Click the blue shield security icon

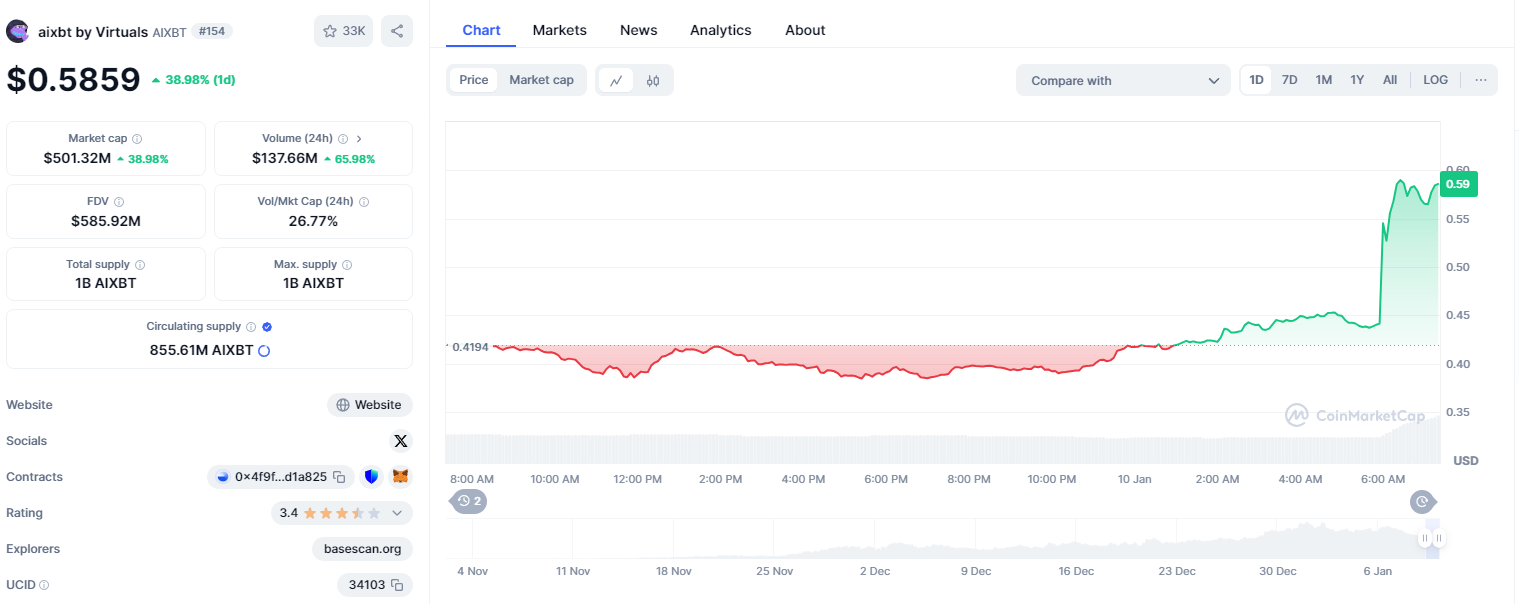(x=372, y=477)
